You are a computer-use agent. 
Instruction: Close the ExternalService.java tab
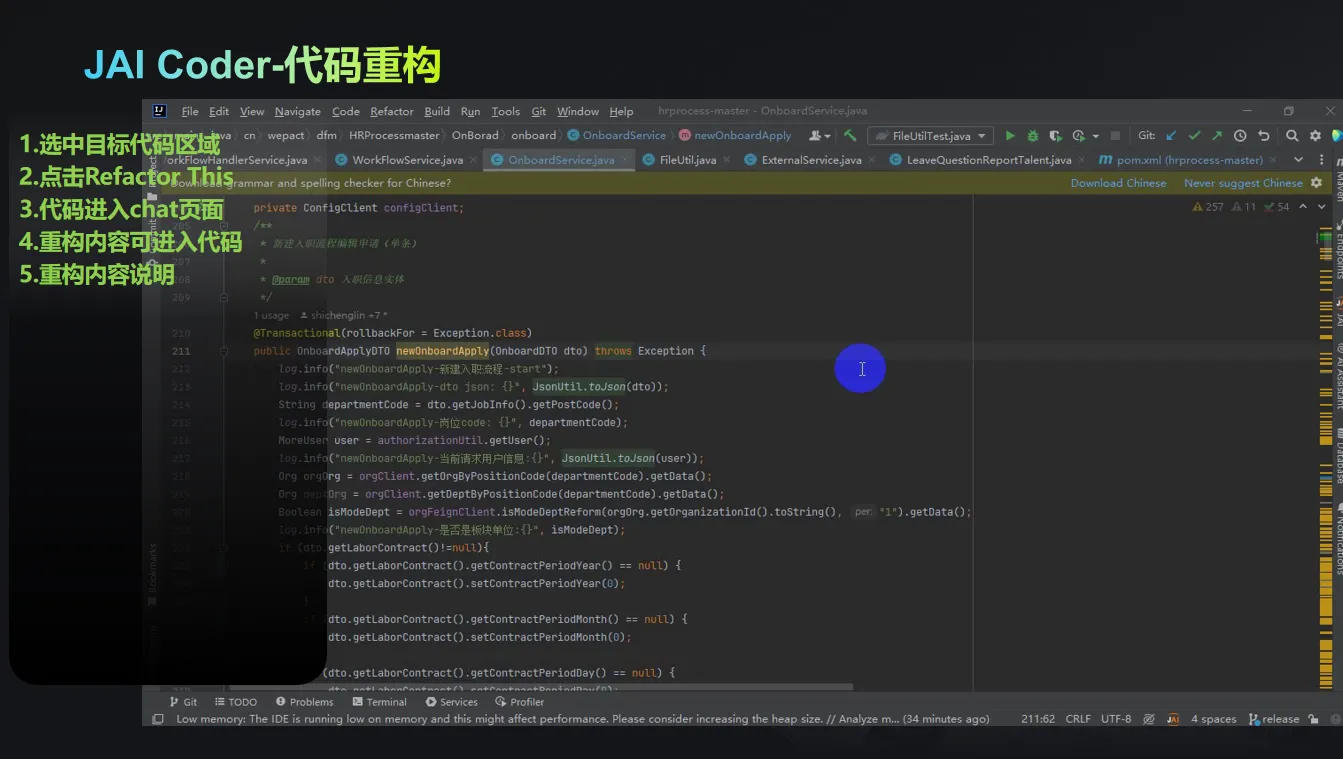(x=870, y=160)
